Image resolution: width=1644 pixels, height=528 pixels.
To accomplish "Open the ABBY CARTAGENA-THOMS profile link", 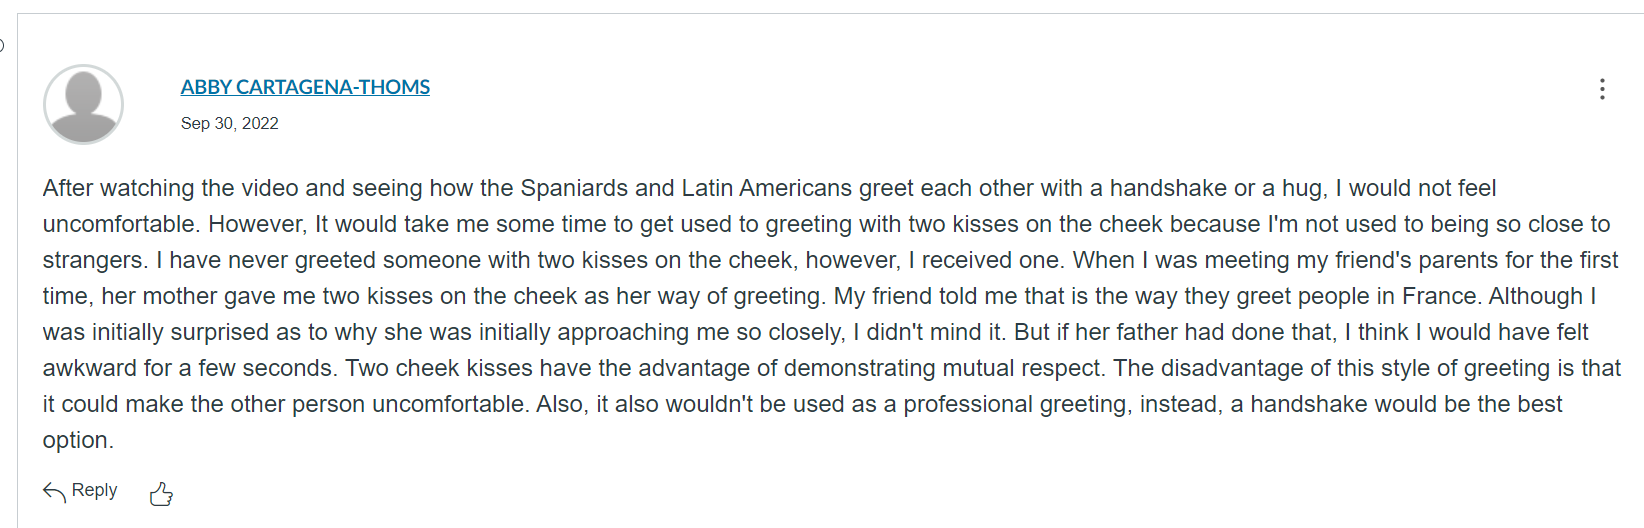I will (x=305, y=87).
